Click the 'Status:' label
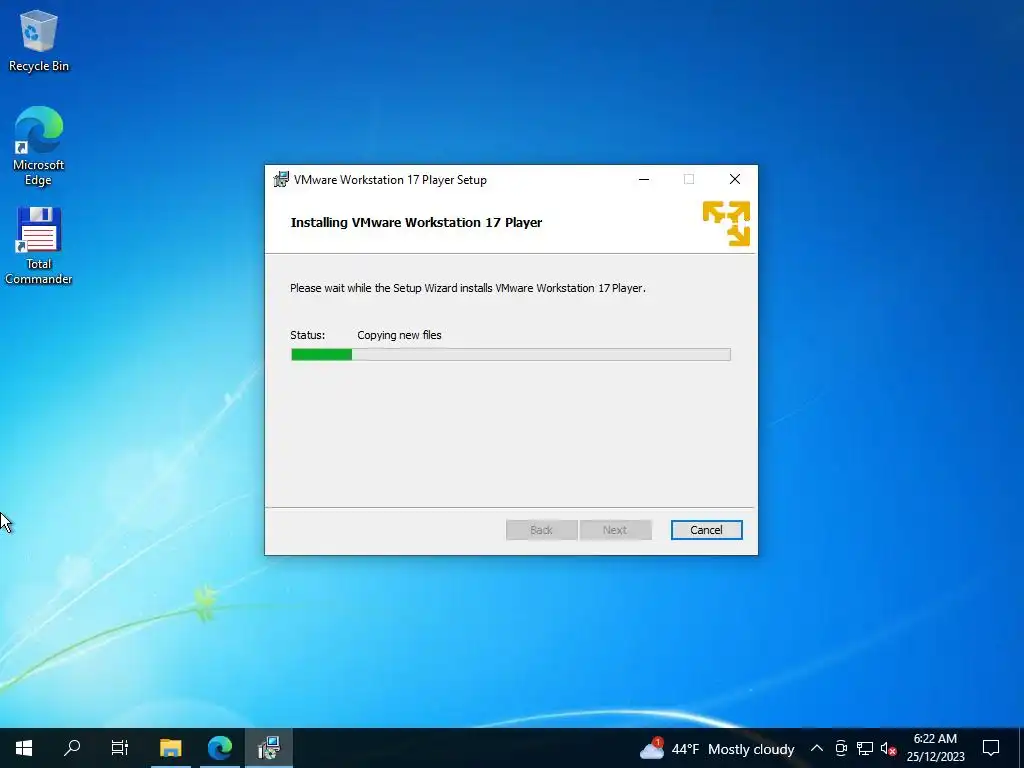This screenshot has width=1024, height=768. click(x=308, y=335)
